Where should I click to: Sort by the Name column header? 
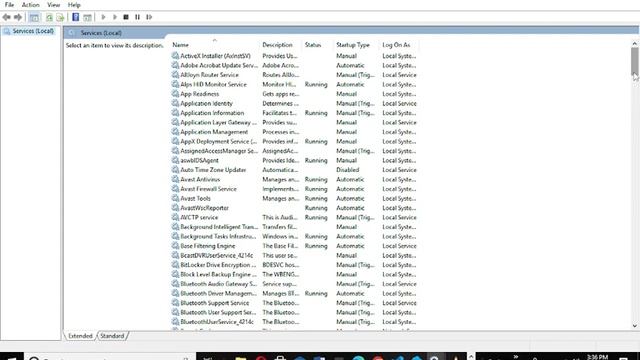point(215,45)
